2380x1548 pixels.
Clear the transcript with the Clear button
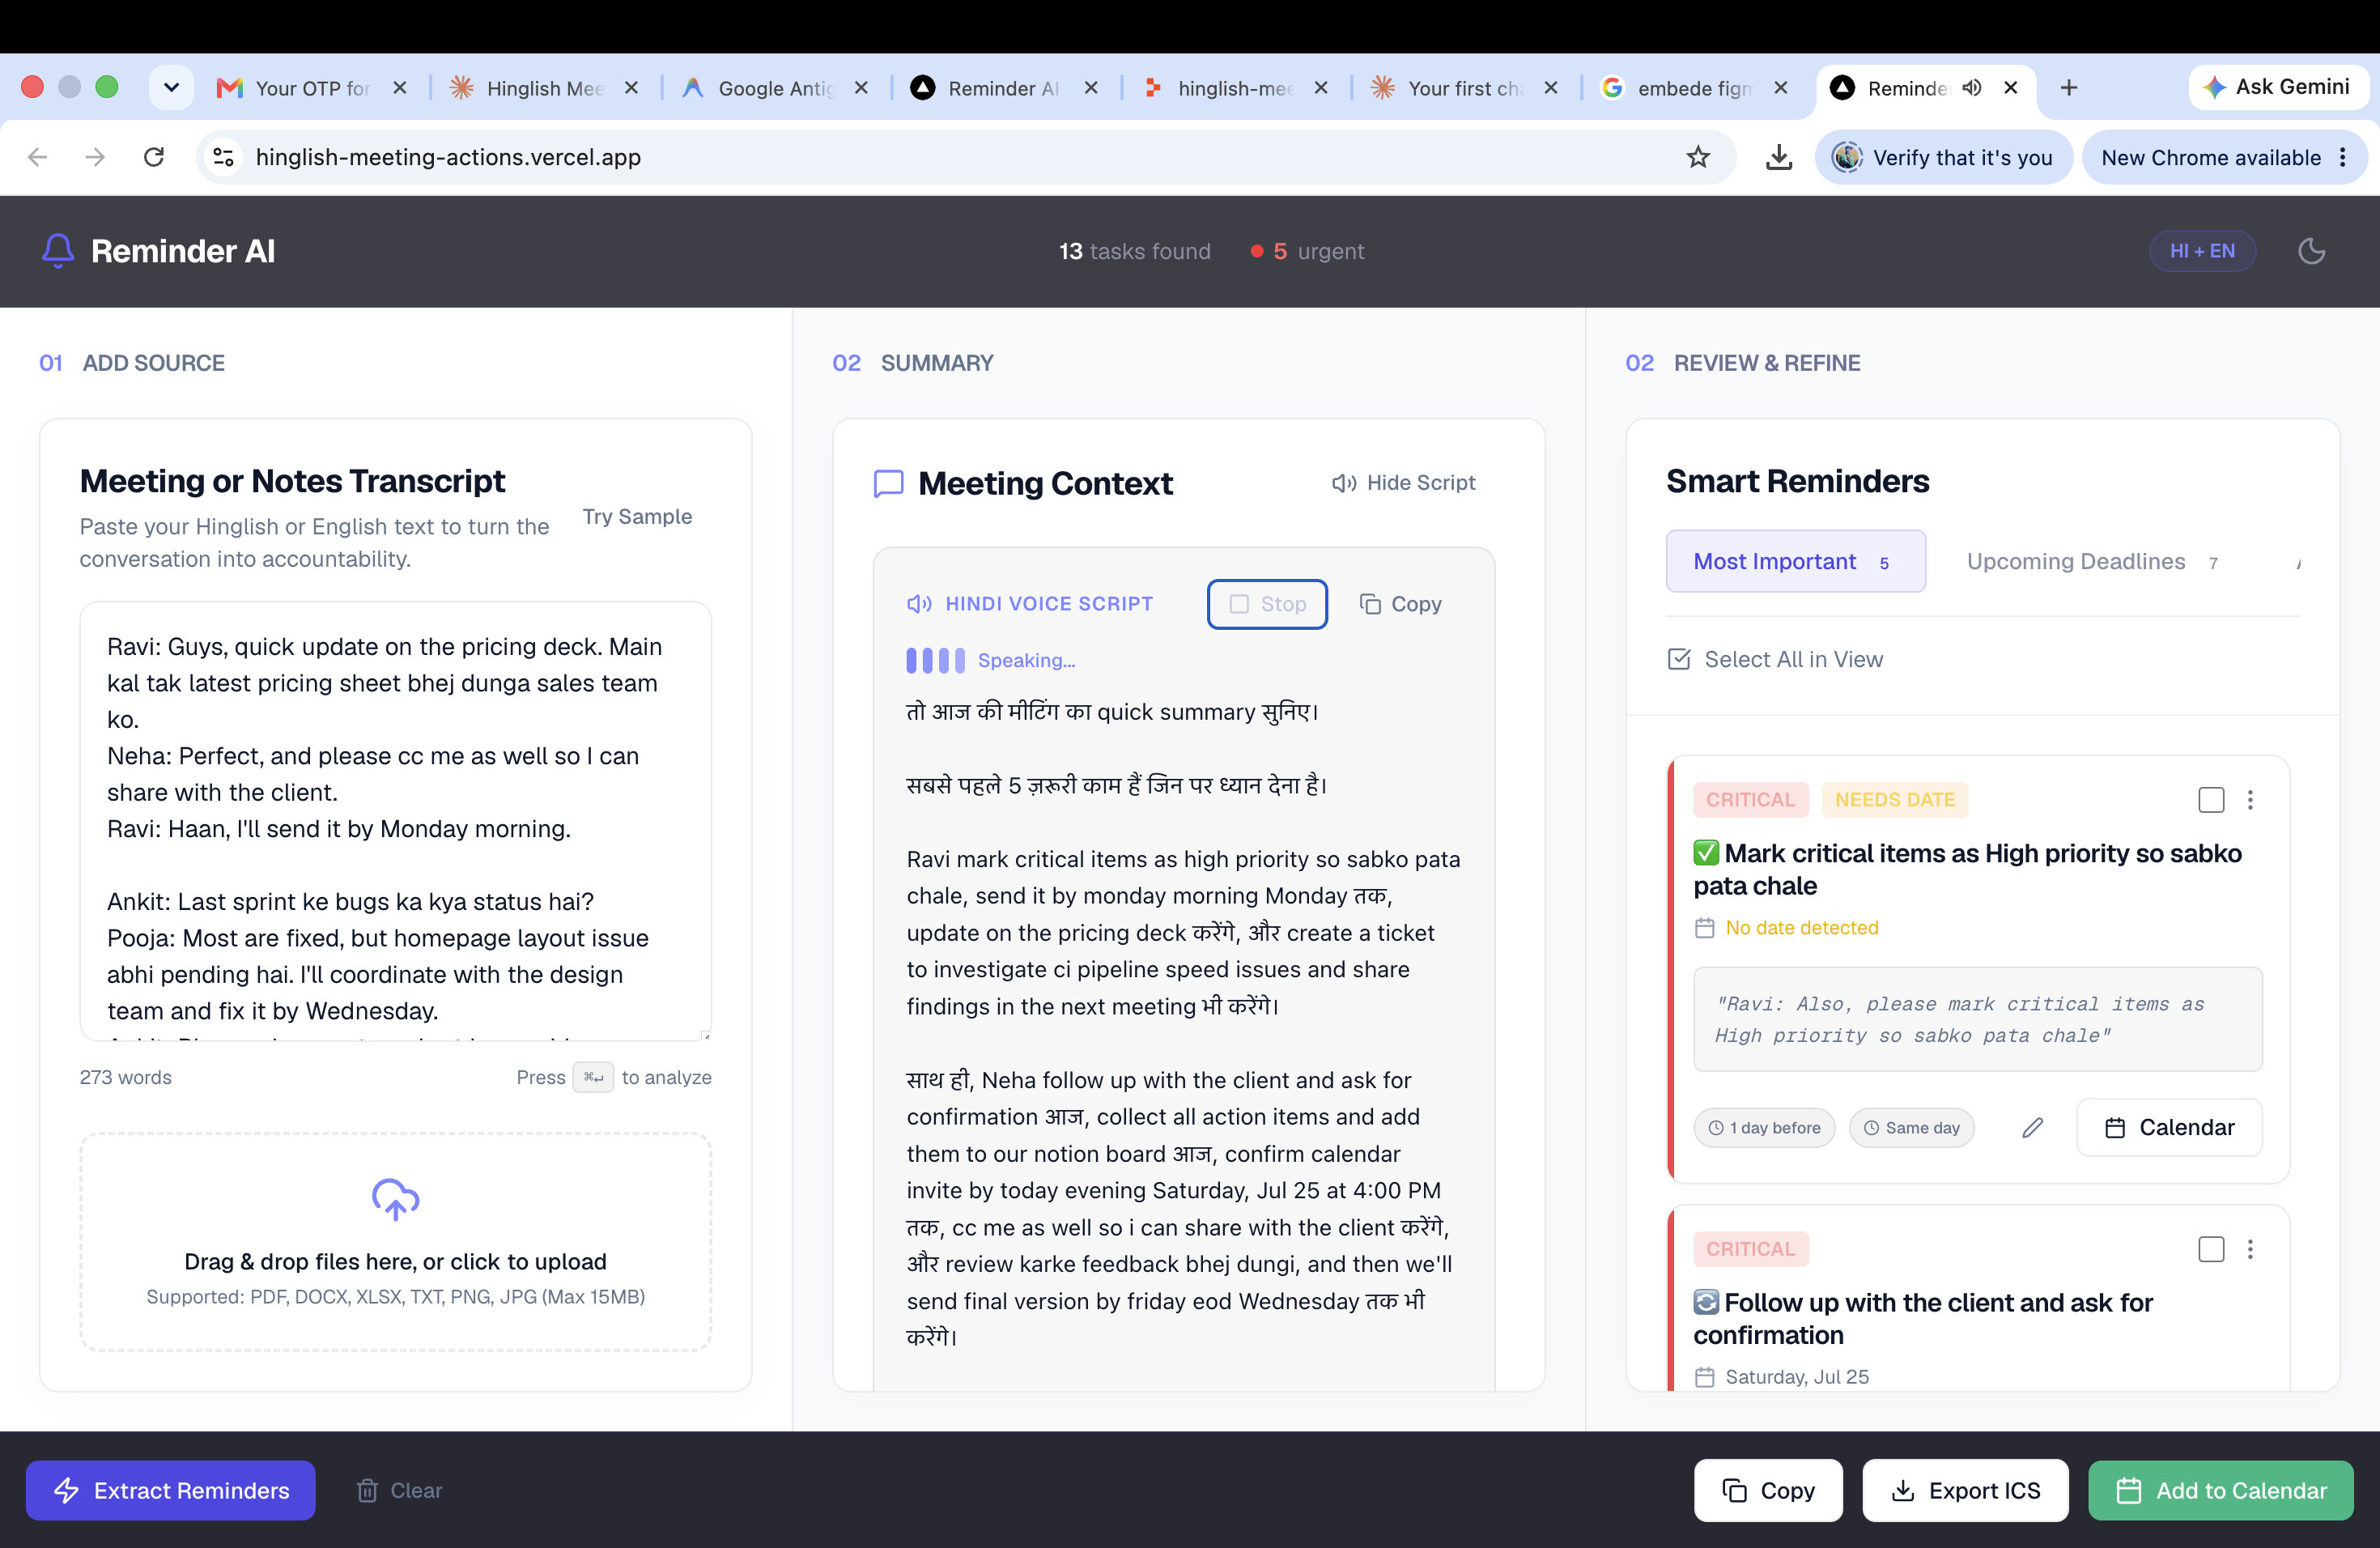coord(399,1490)
